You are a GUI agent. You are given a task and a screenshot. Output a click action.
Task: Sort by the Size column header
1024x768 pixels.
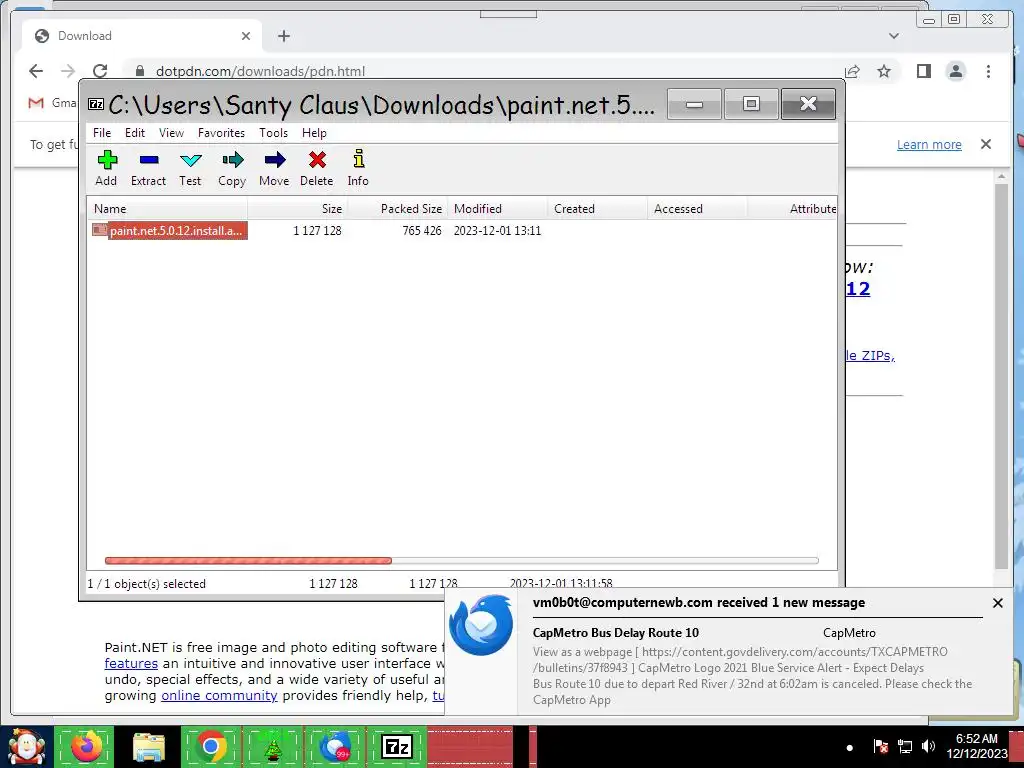coord(298,209)
